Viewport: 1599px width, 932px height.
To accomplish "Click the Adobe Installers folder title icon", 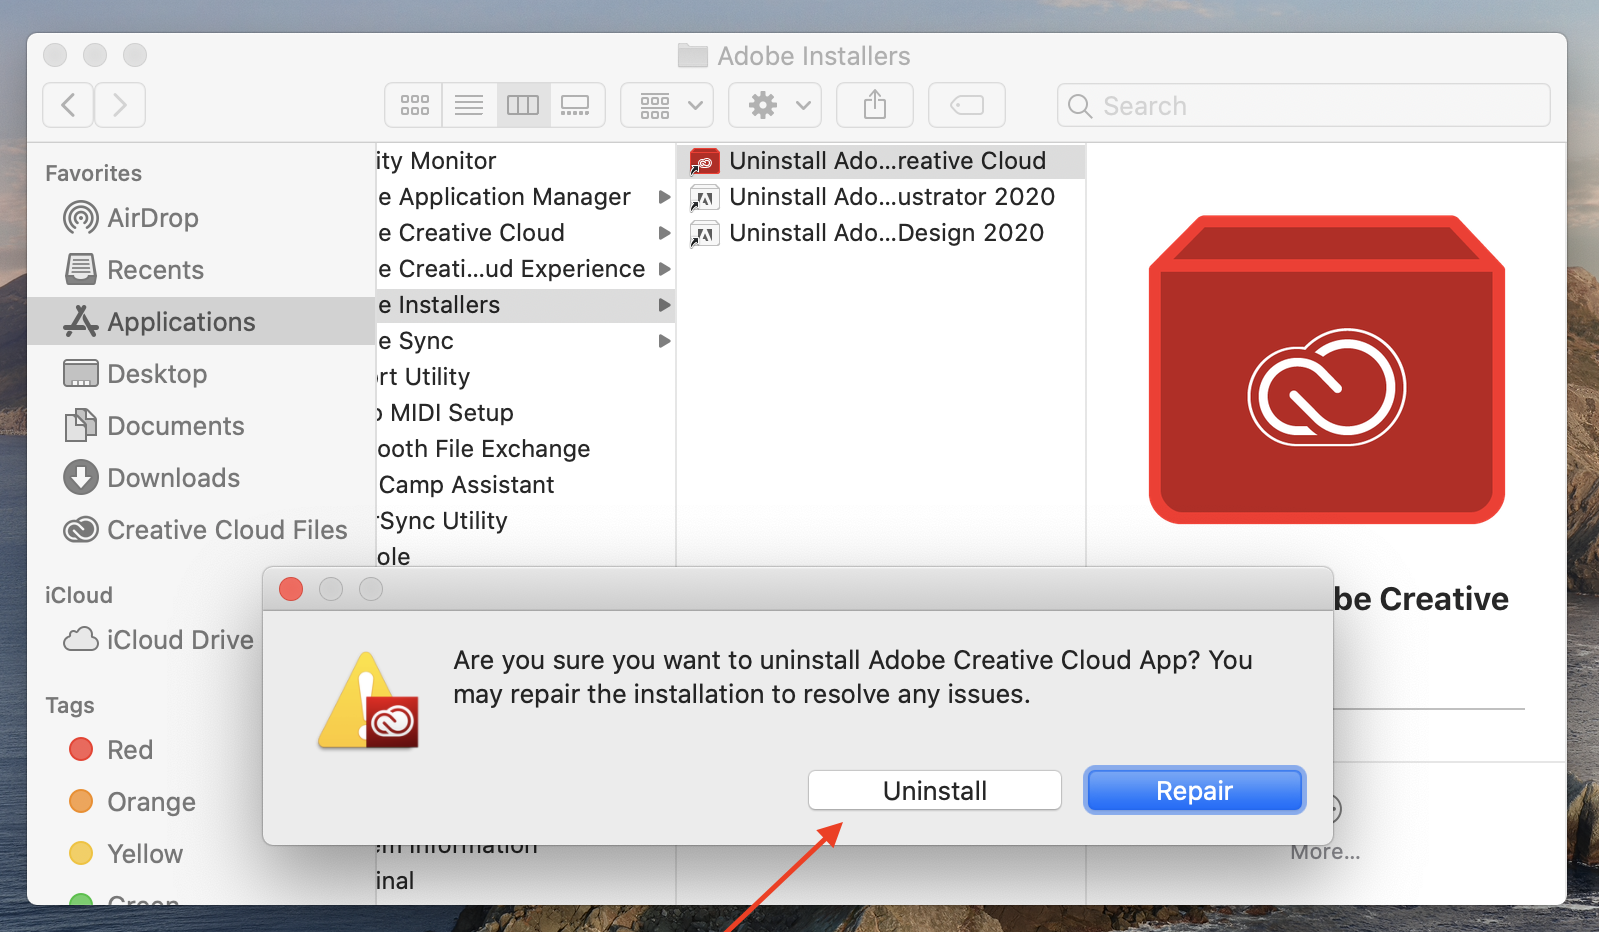I will [692, 55].
